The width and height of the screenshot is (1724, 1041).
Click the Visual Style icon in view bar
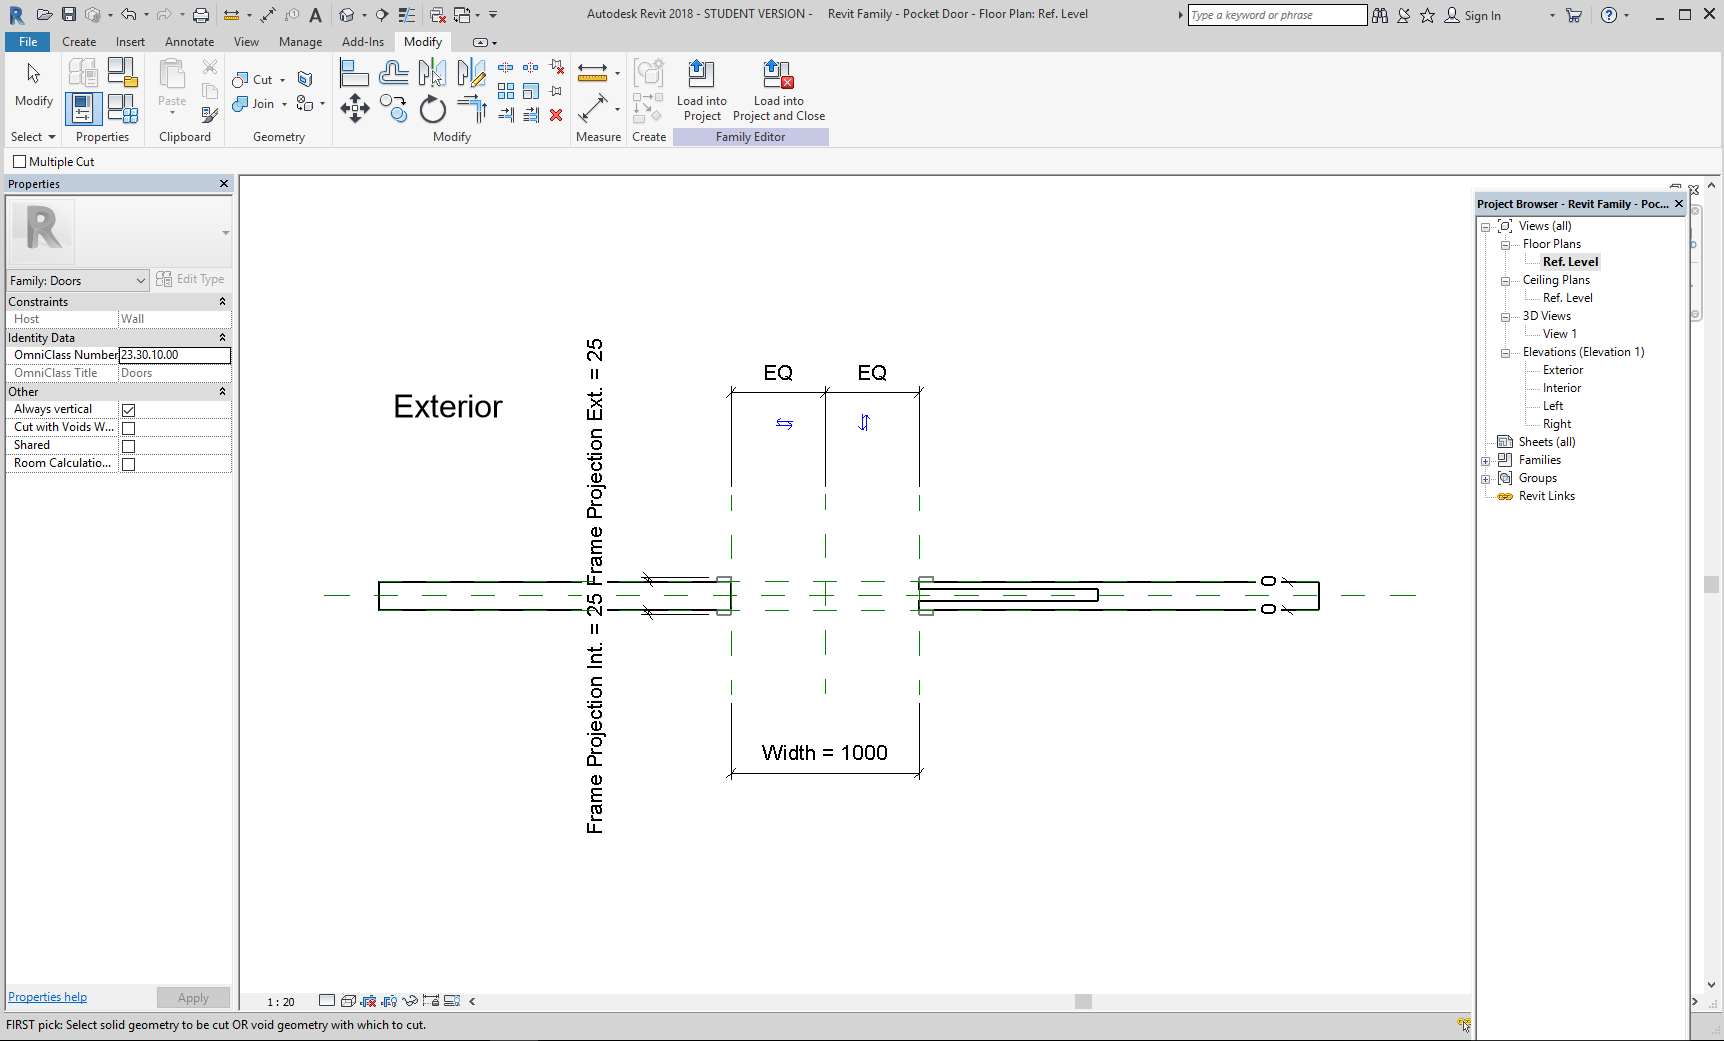pos(348,1001)
